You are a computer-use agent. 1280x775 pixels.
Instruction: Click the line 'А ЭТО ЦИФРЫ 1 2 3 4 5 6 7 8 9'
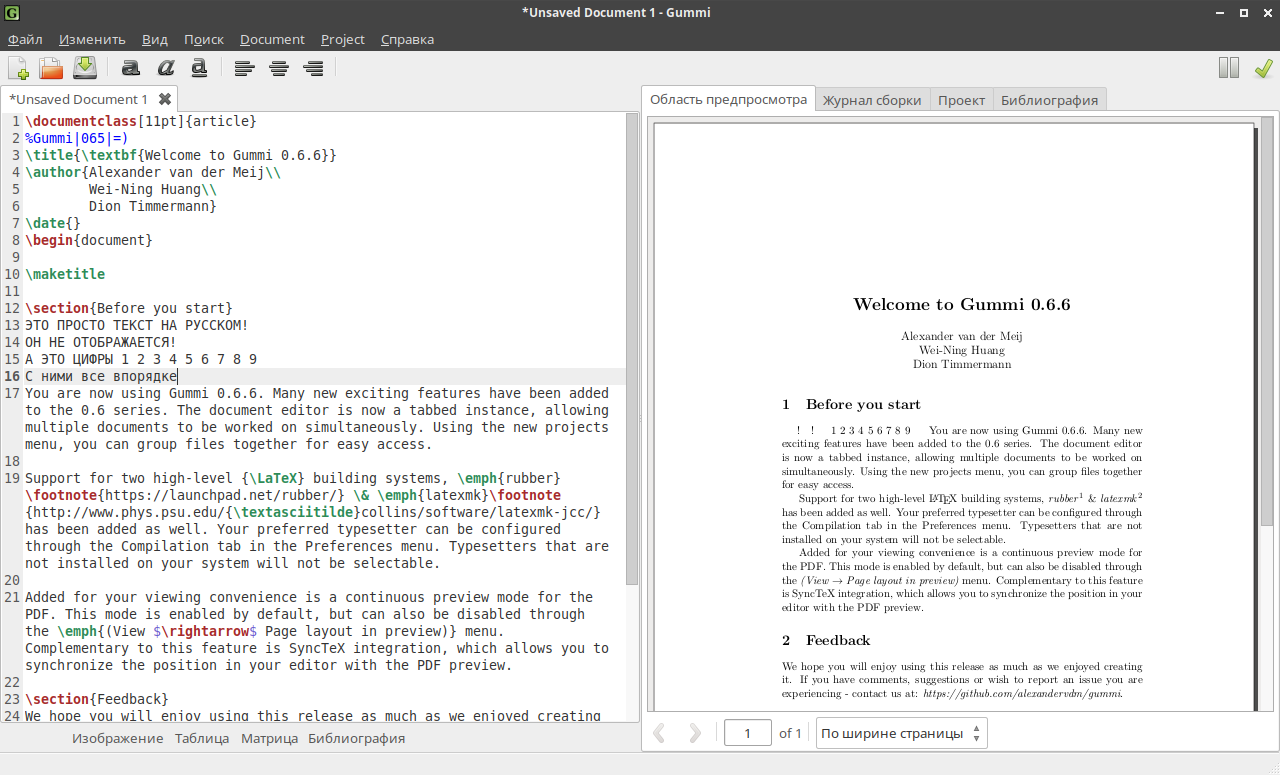(141, 359)
